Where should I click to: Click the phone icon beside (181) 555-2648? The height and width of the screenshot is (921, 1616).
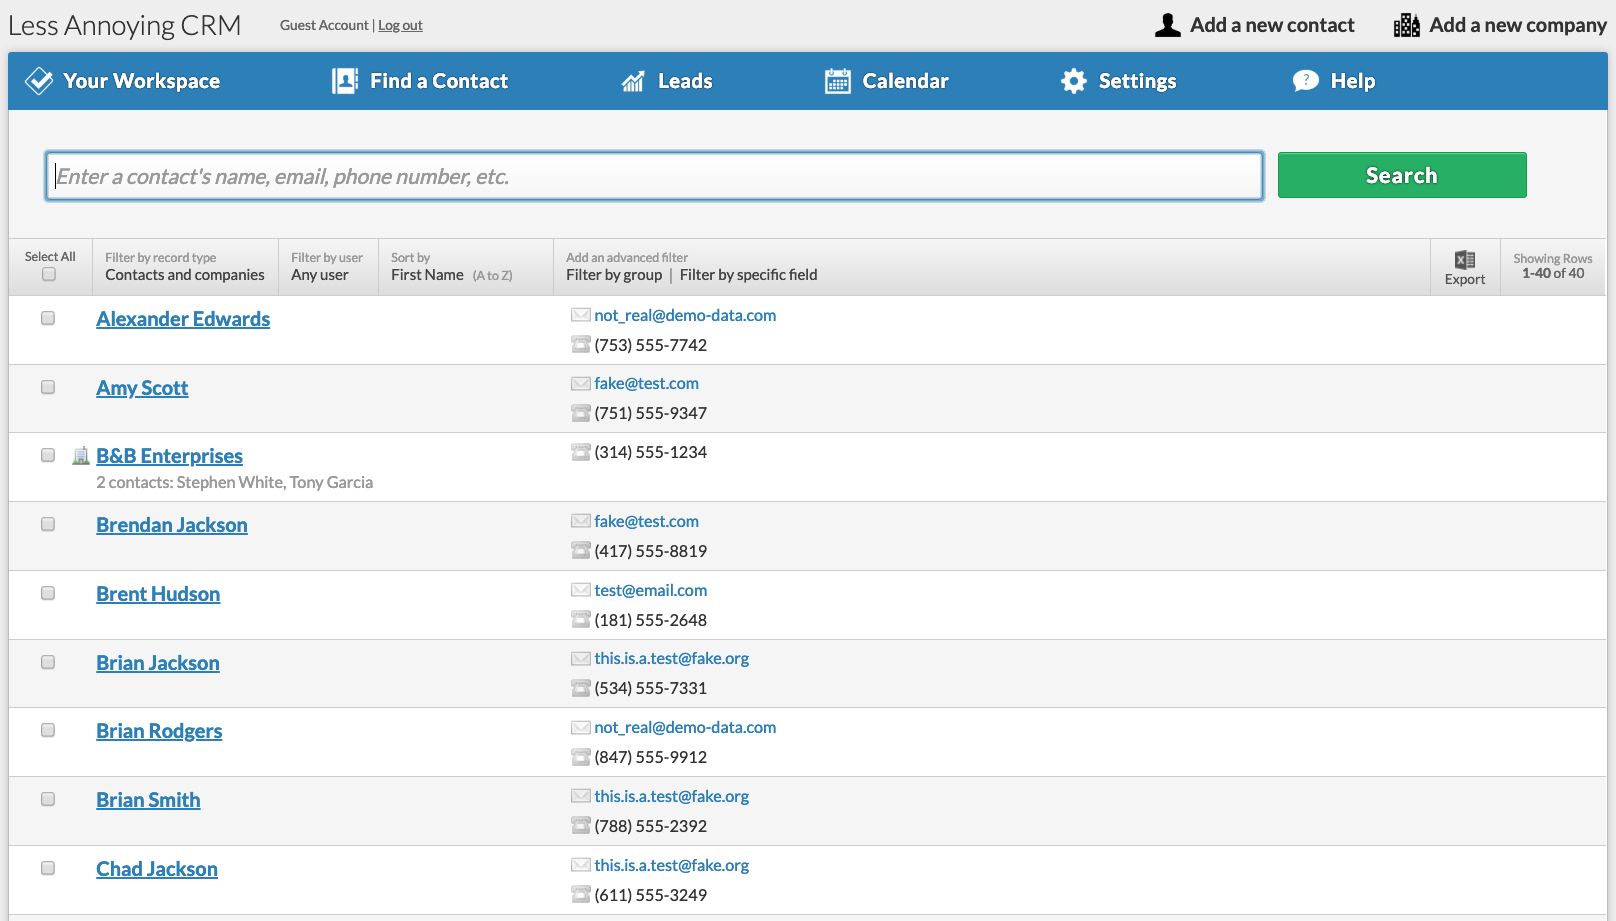(581, 620)
